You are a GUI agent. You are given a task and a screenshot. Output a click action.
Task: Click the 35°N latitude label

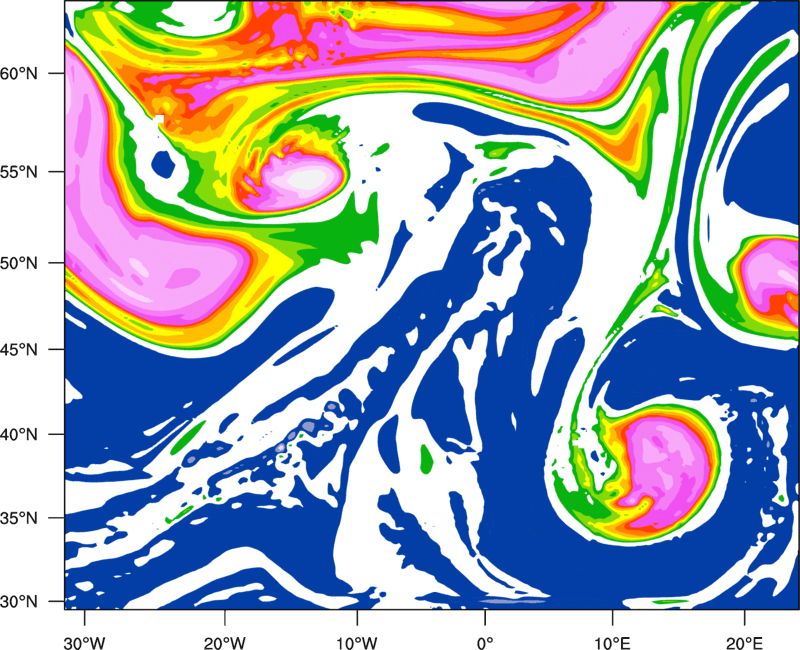pyautogui.click(x=19, y=518)
